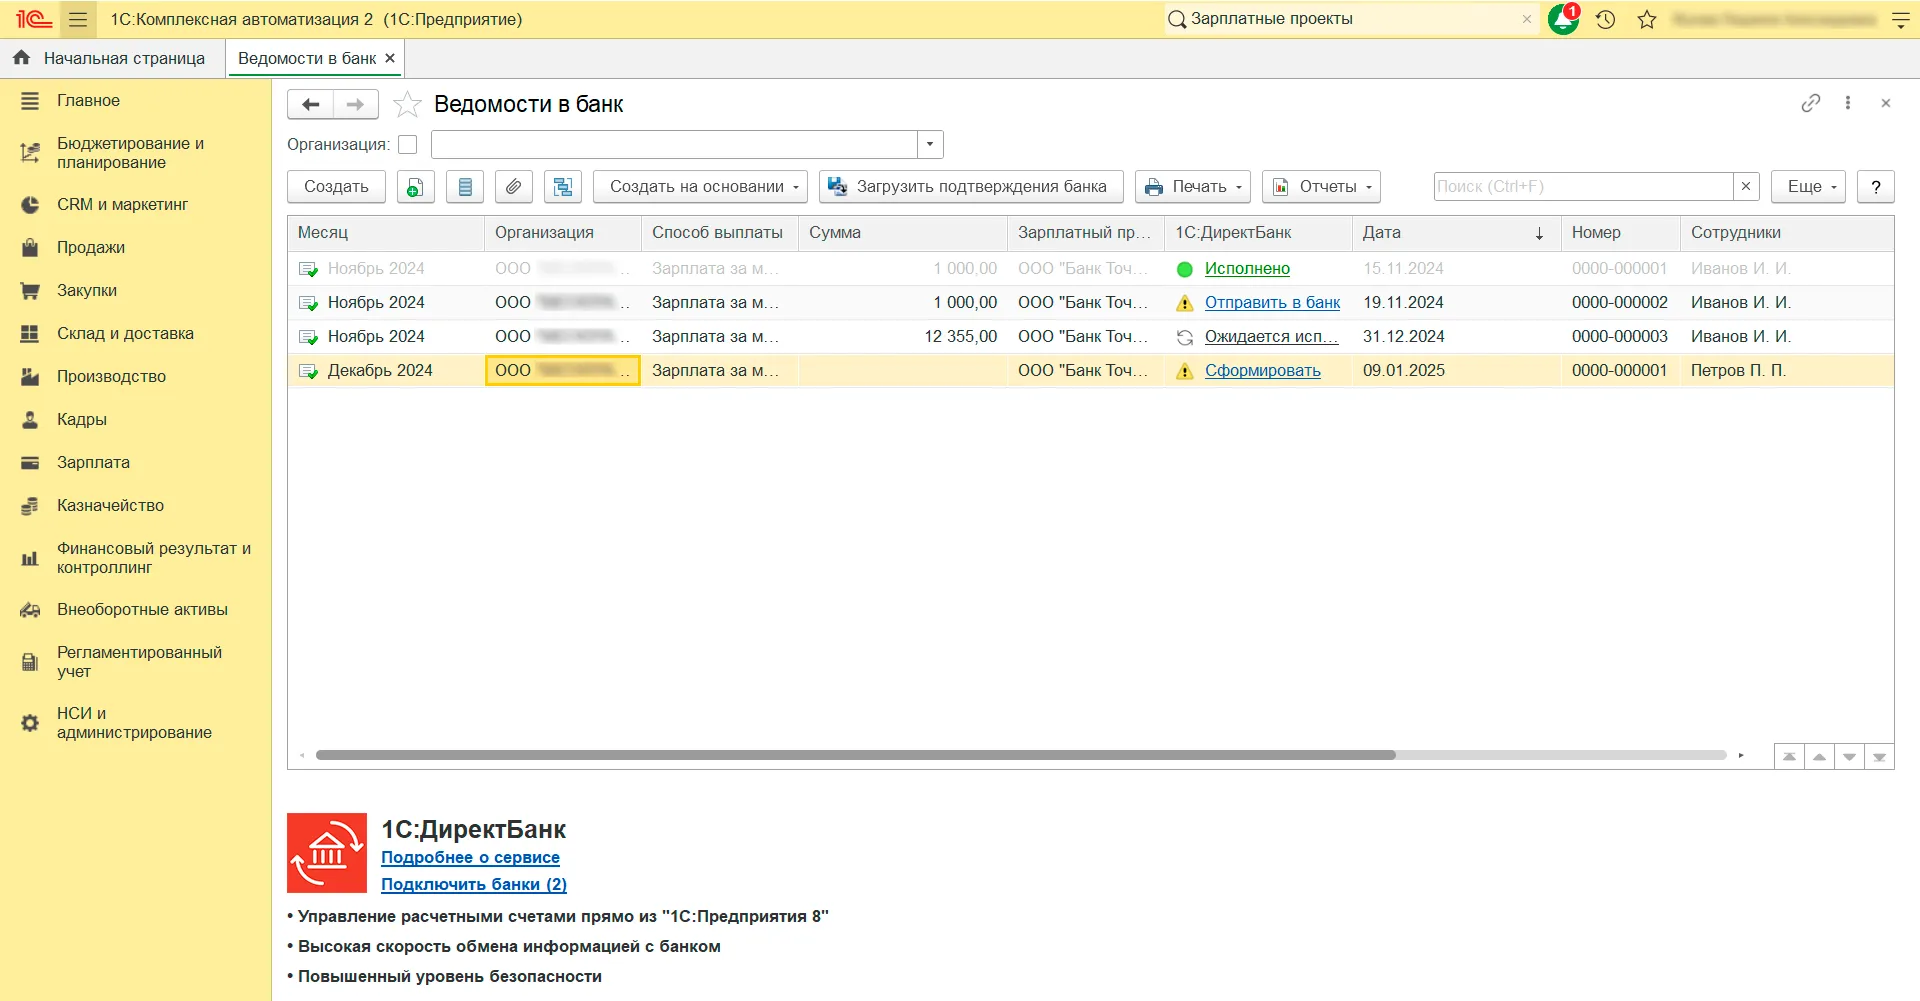
Task: Expand the Организация dropdown list
Action: [x=930, y=145]
